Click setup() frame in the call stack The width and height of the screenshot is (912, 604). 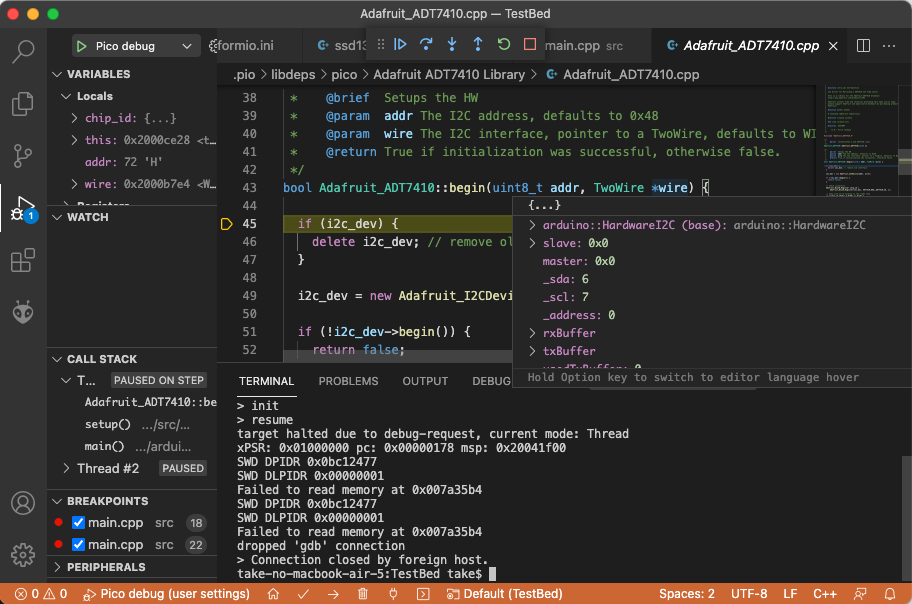click(110, 424)
